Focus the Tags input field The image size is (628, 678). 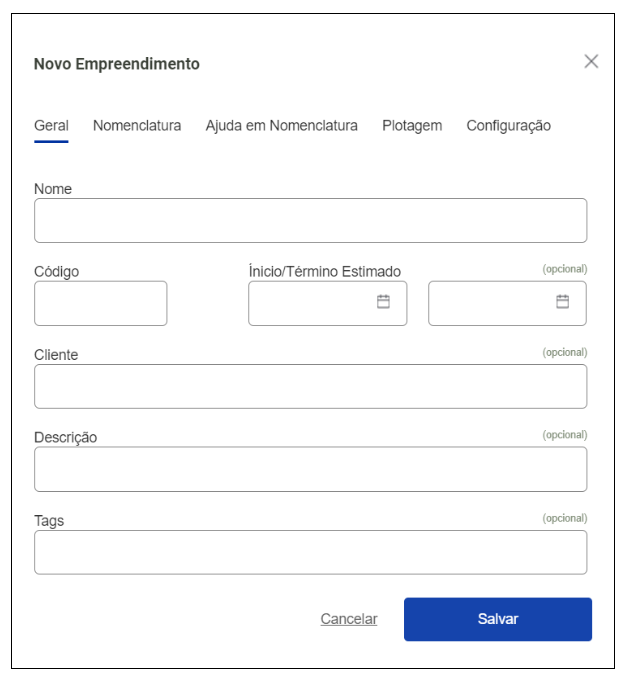click(310, 552)
